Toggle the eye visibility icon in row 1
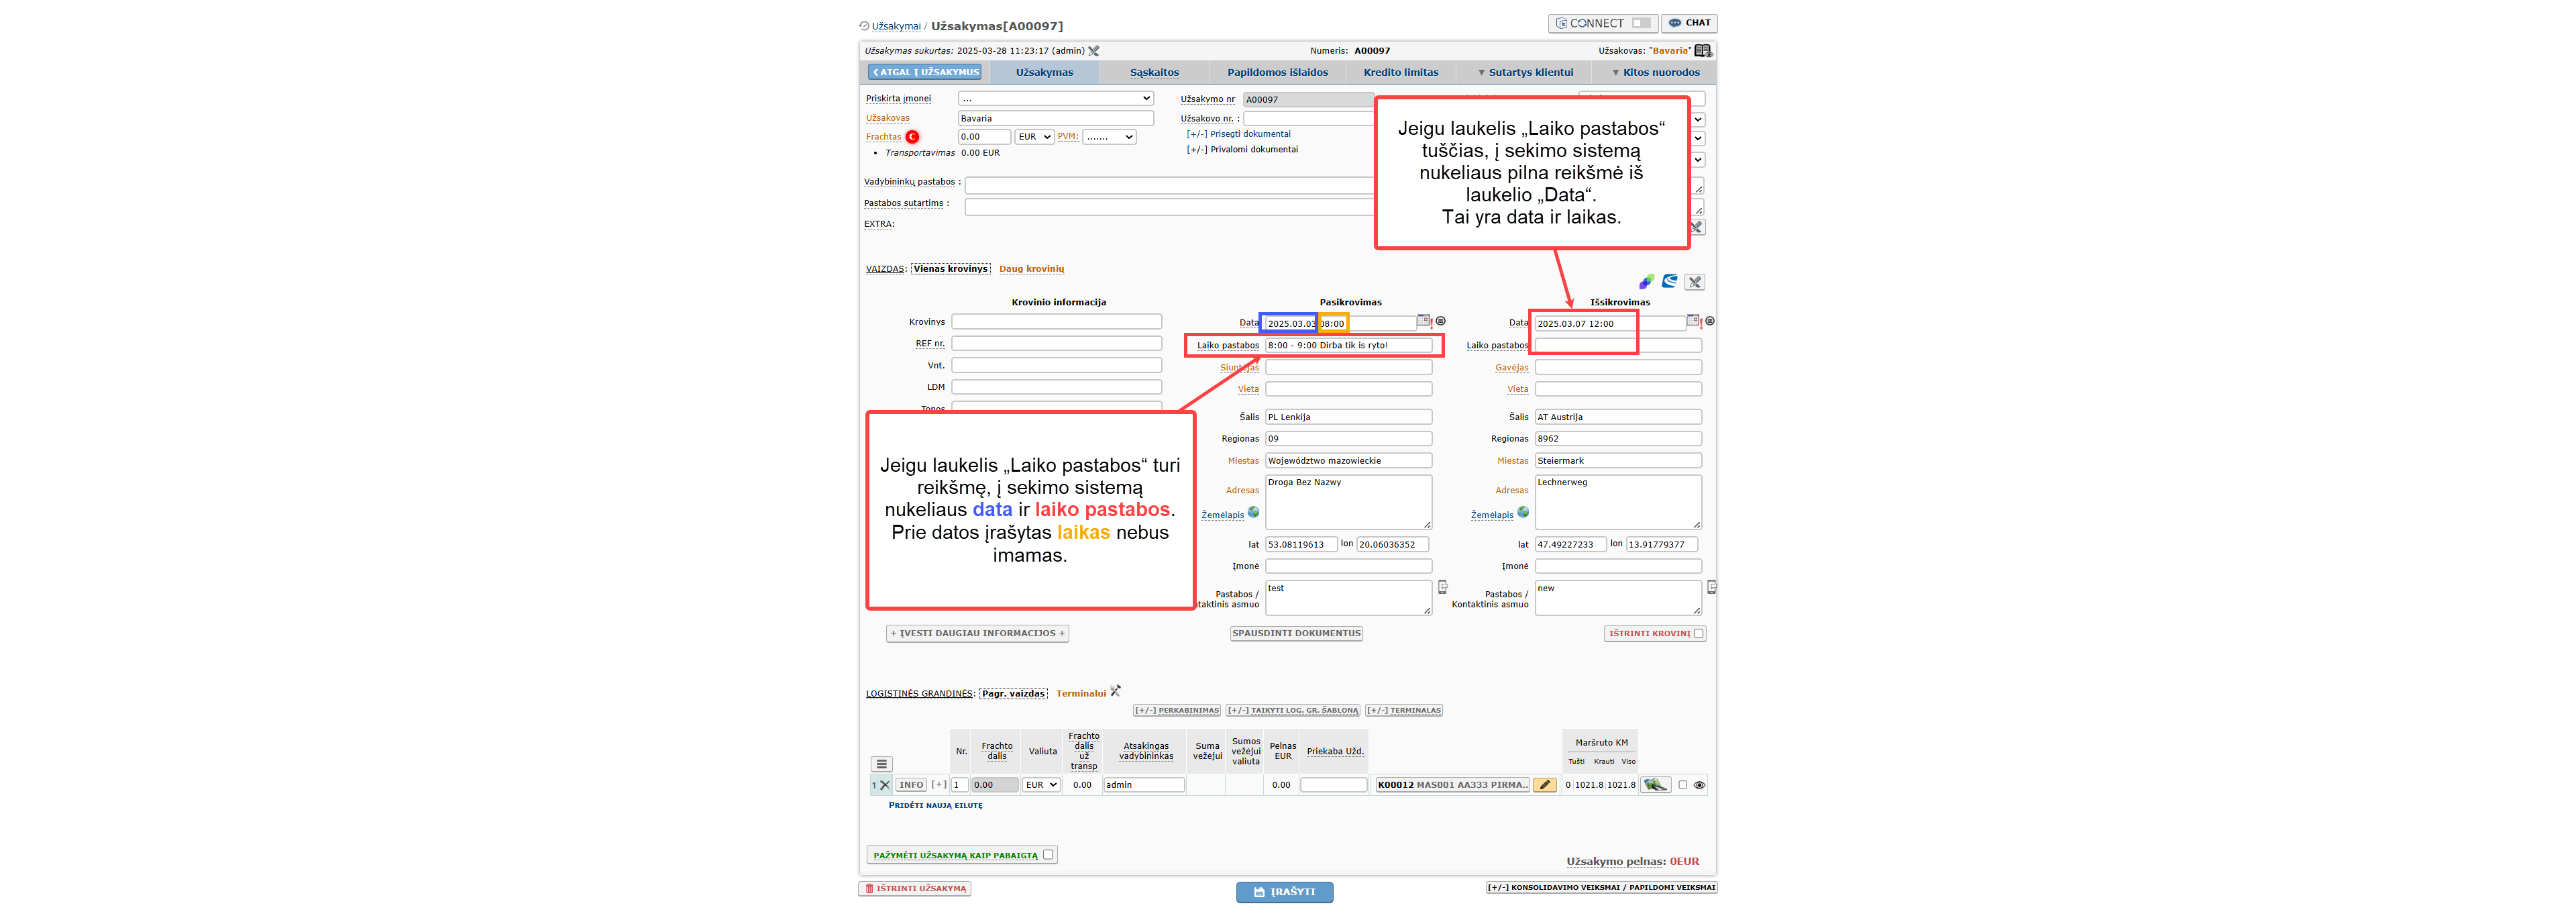Screen dimensions: 2576x918 click(1699, 786)
